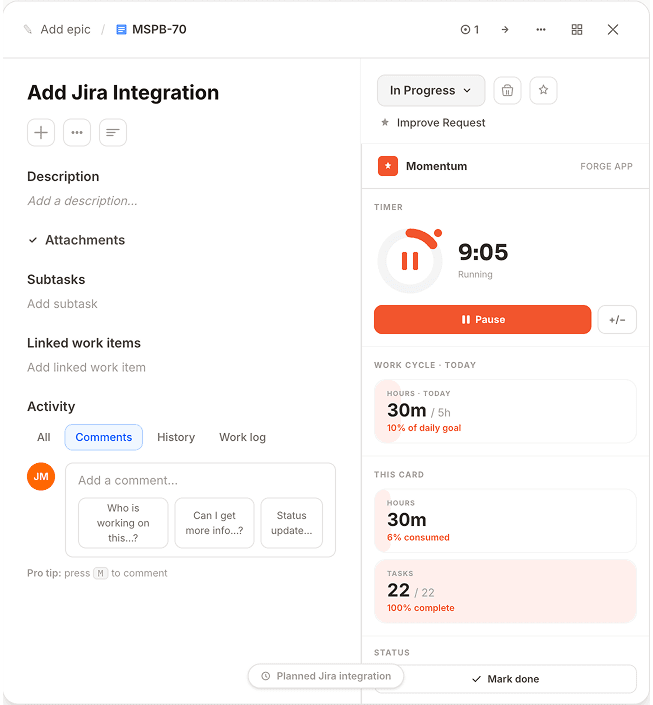Click the JM user avatar
The width and height of the screenshot is (653, 705).
(x=41, y=477)
